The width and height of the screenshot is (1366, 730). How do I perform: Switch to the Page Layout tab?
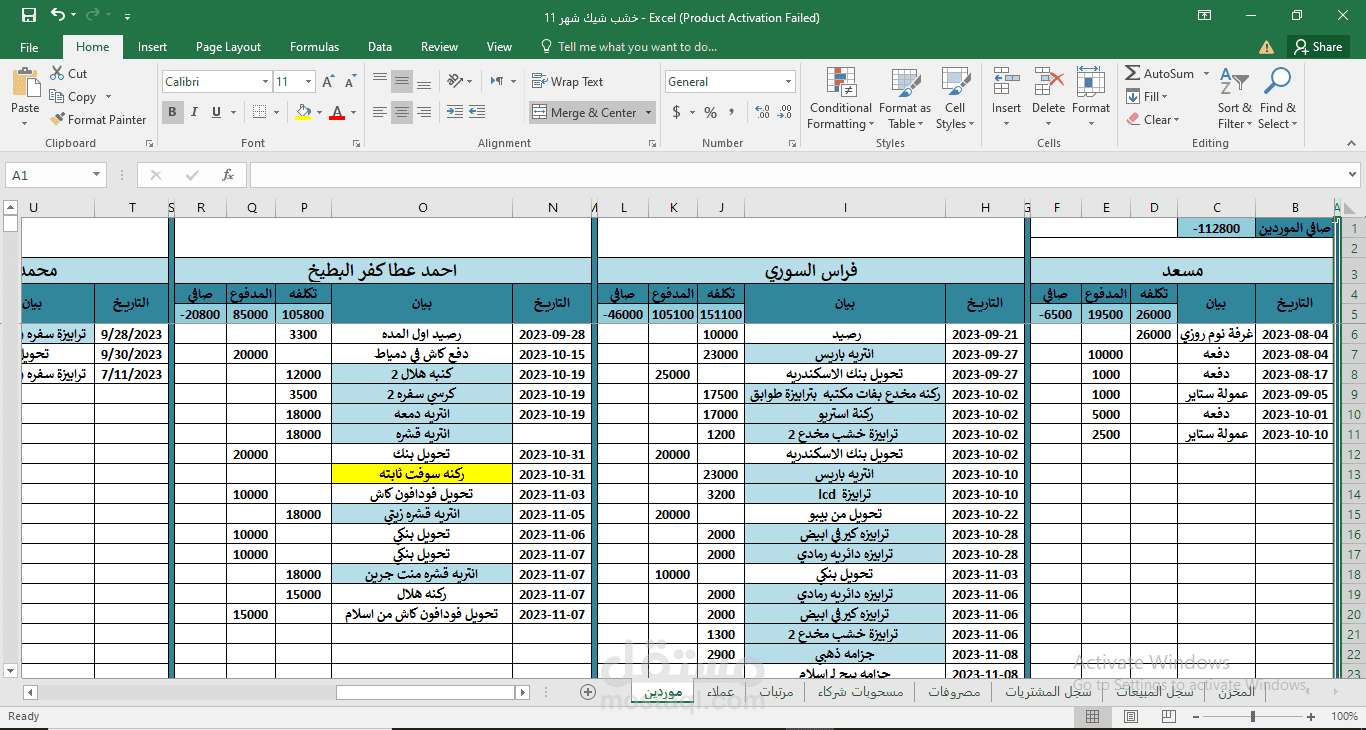228,47
